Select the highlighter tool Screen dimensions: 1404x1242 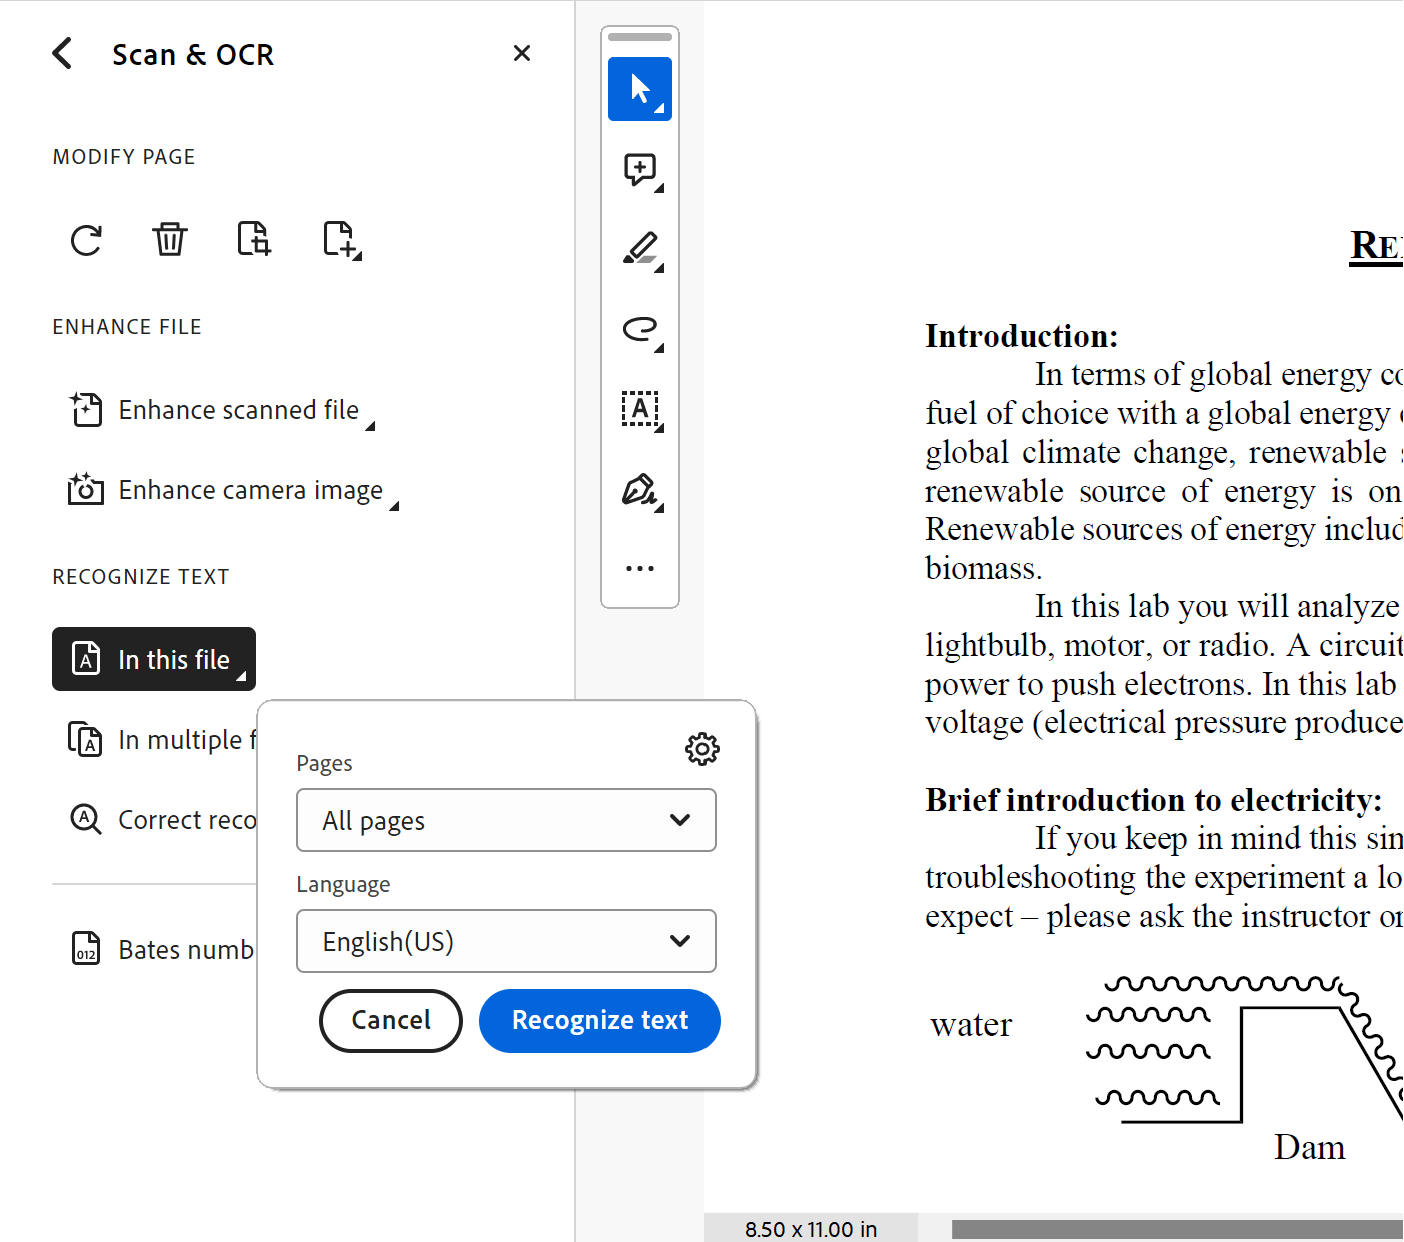[640, 249]
